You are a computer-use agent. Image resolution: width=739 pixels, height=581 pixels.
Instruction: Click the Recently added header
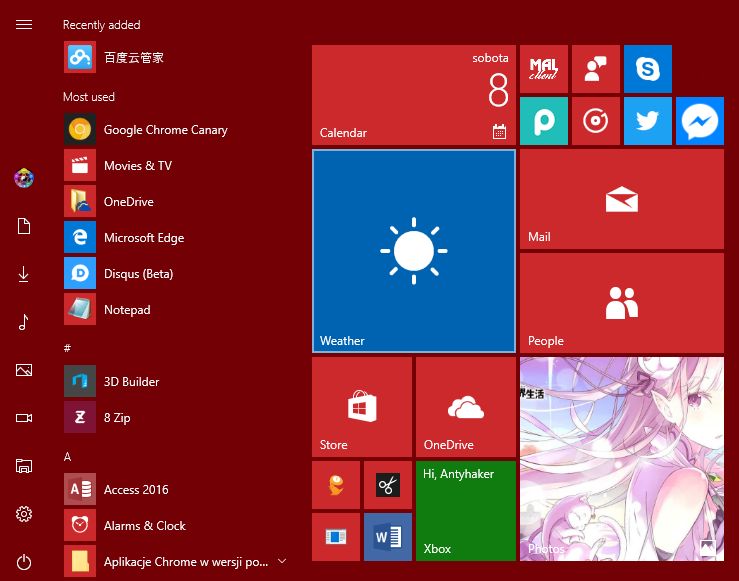102,25
